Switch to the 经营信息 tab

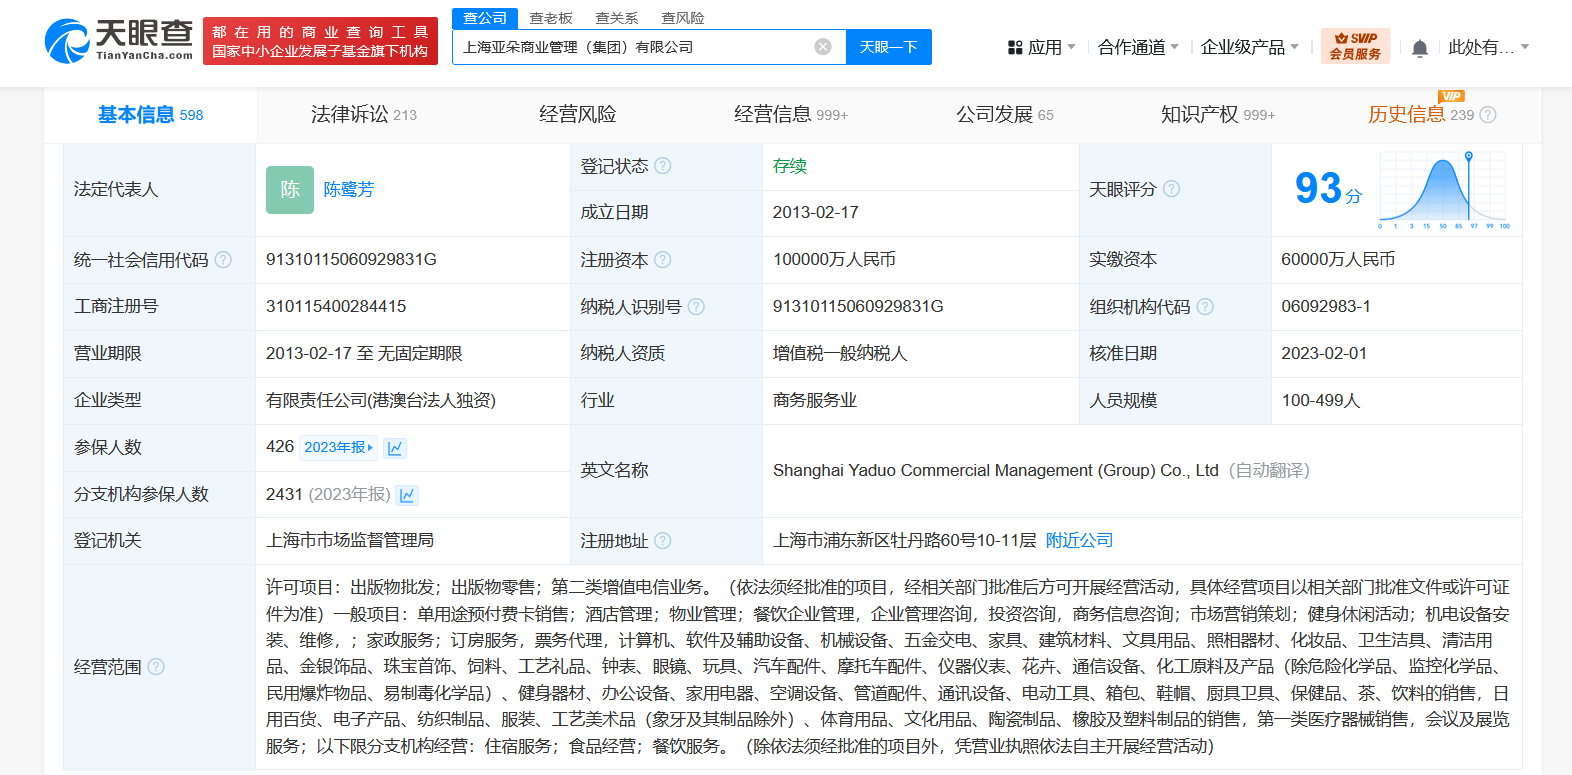tap(790, 115)
